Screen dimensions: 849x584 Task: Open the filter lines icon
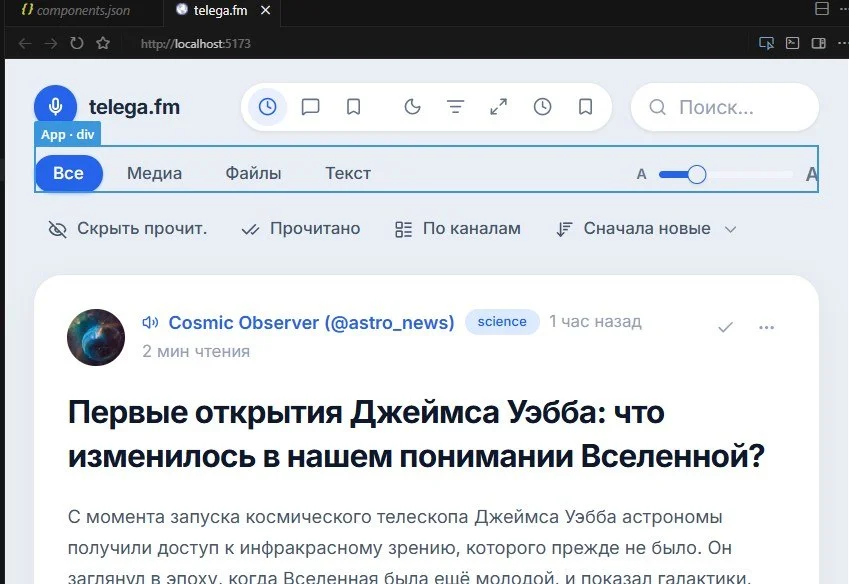pyautogui.click(x=455, y=107)
